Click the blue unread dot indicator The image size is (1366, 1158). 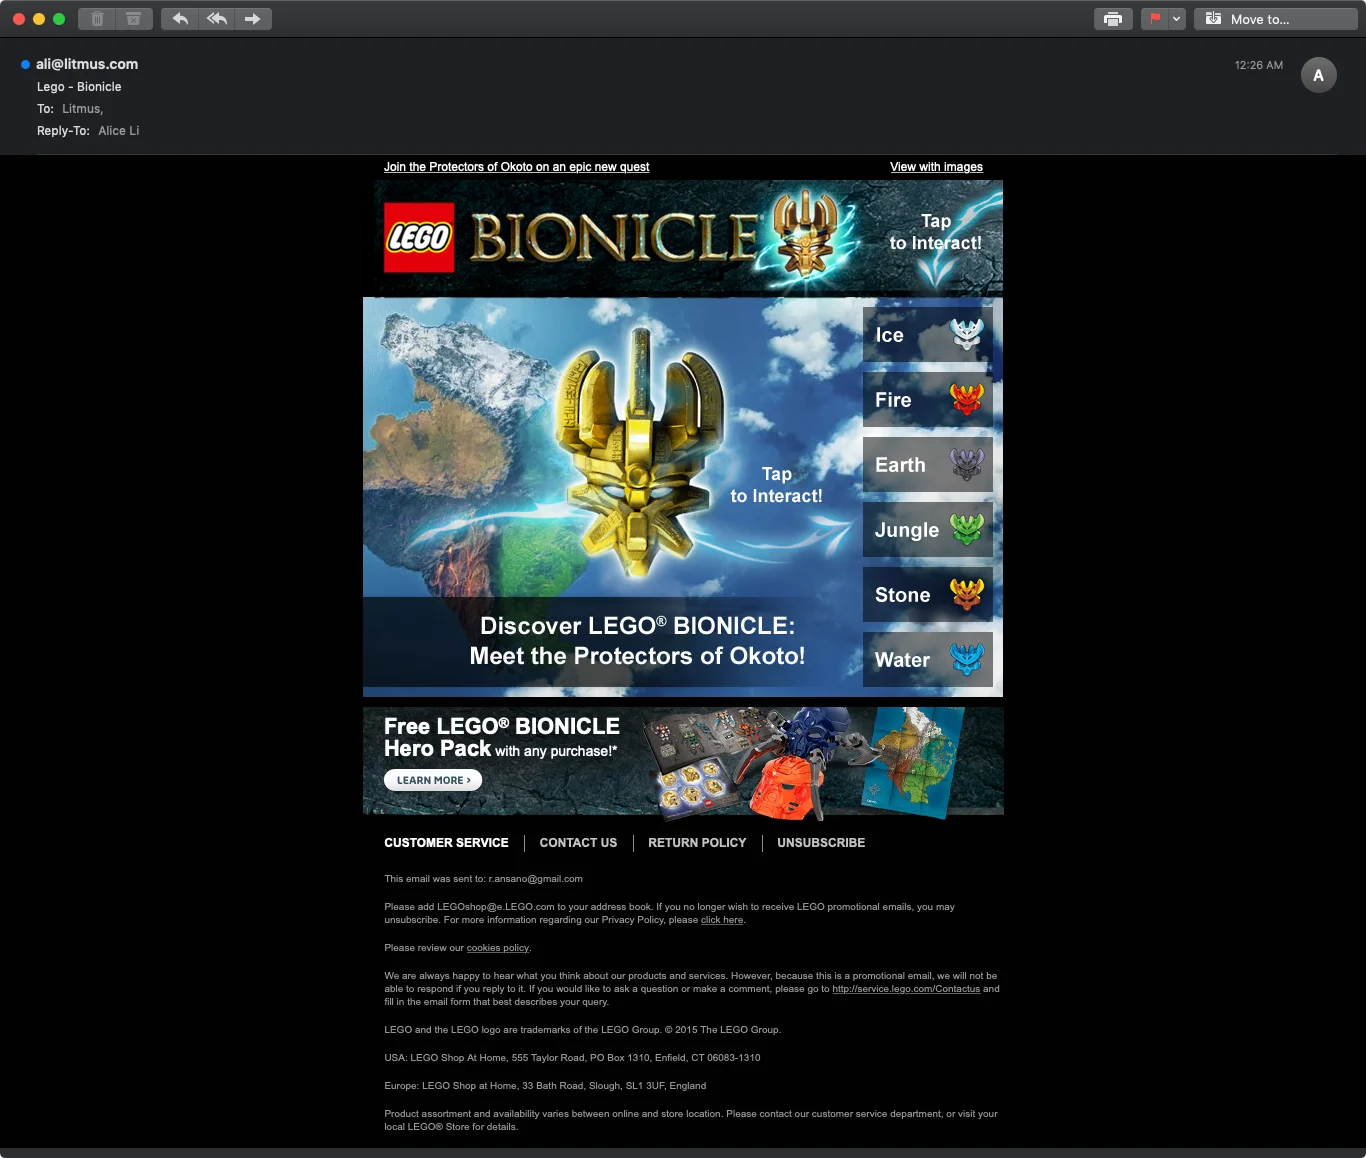pyautogui.click(x=25, y=64)
